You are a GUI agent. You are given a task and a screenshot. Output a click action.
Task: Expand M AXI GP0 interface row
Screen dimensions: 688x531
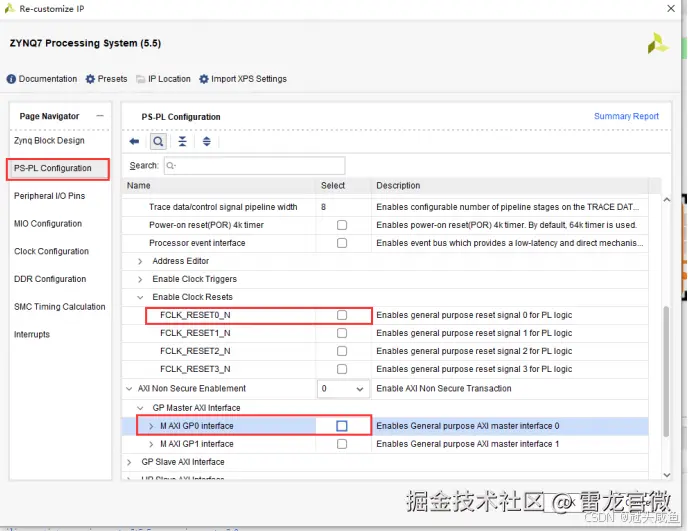pos(151,426)
